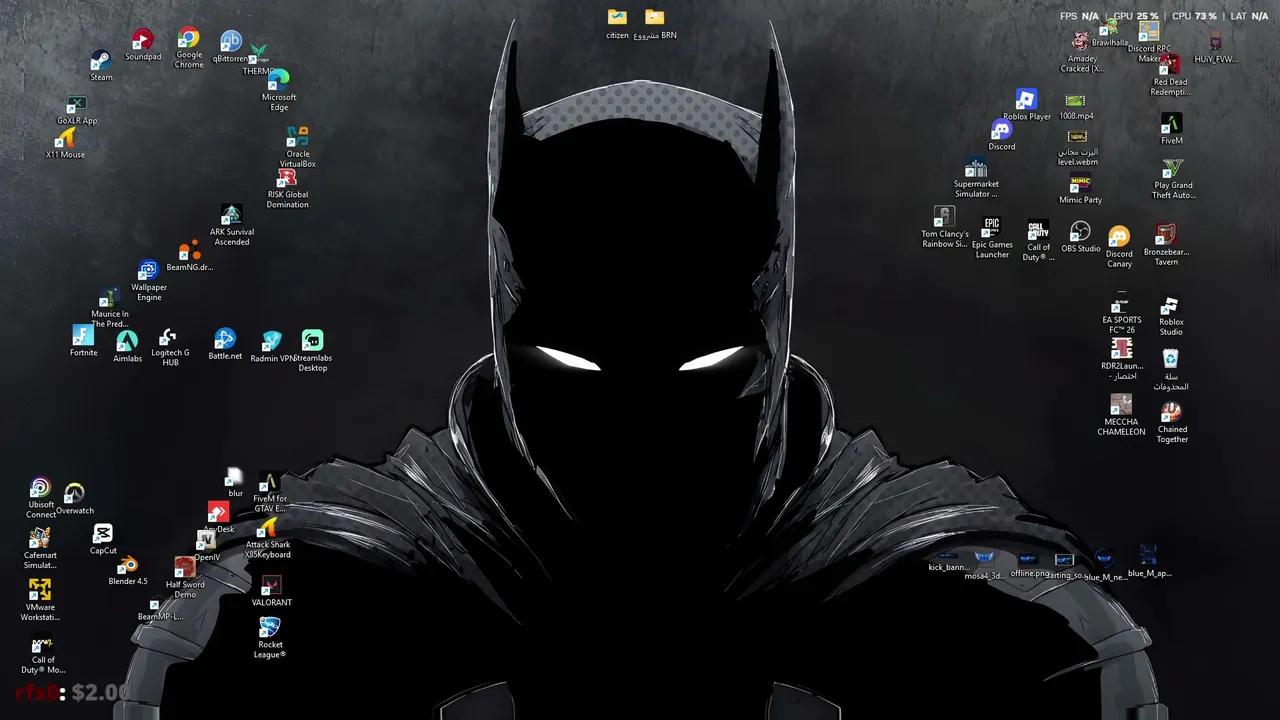
Task: Open Wallpaper Engine icon
Action: (149, 280)
